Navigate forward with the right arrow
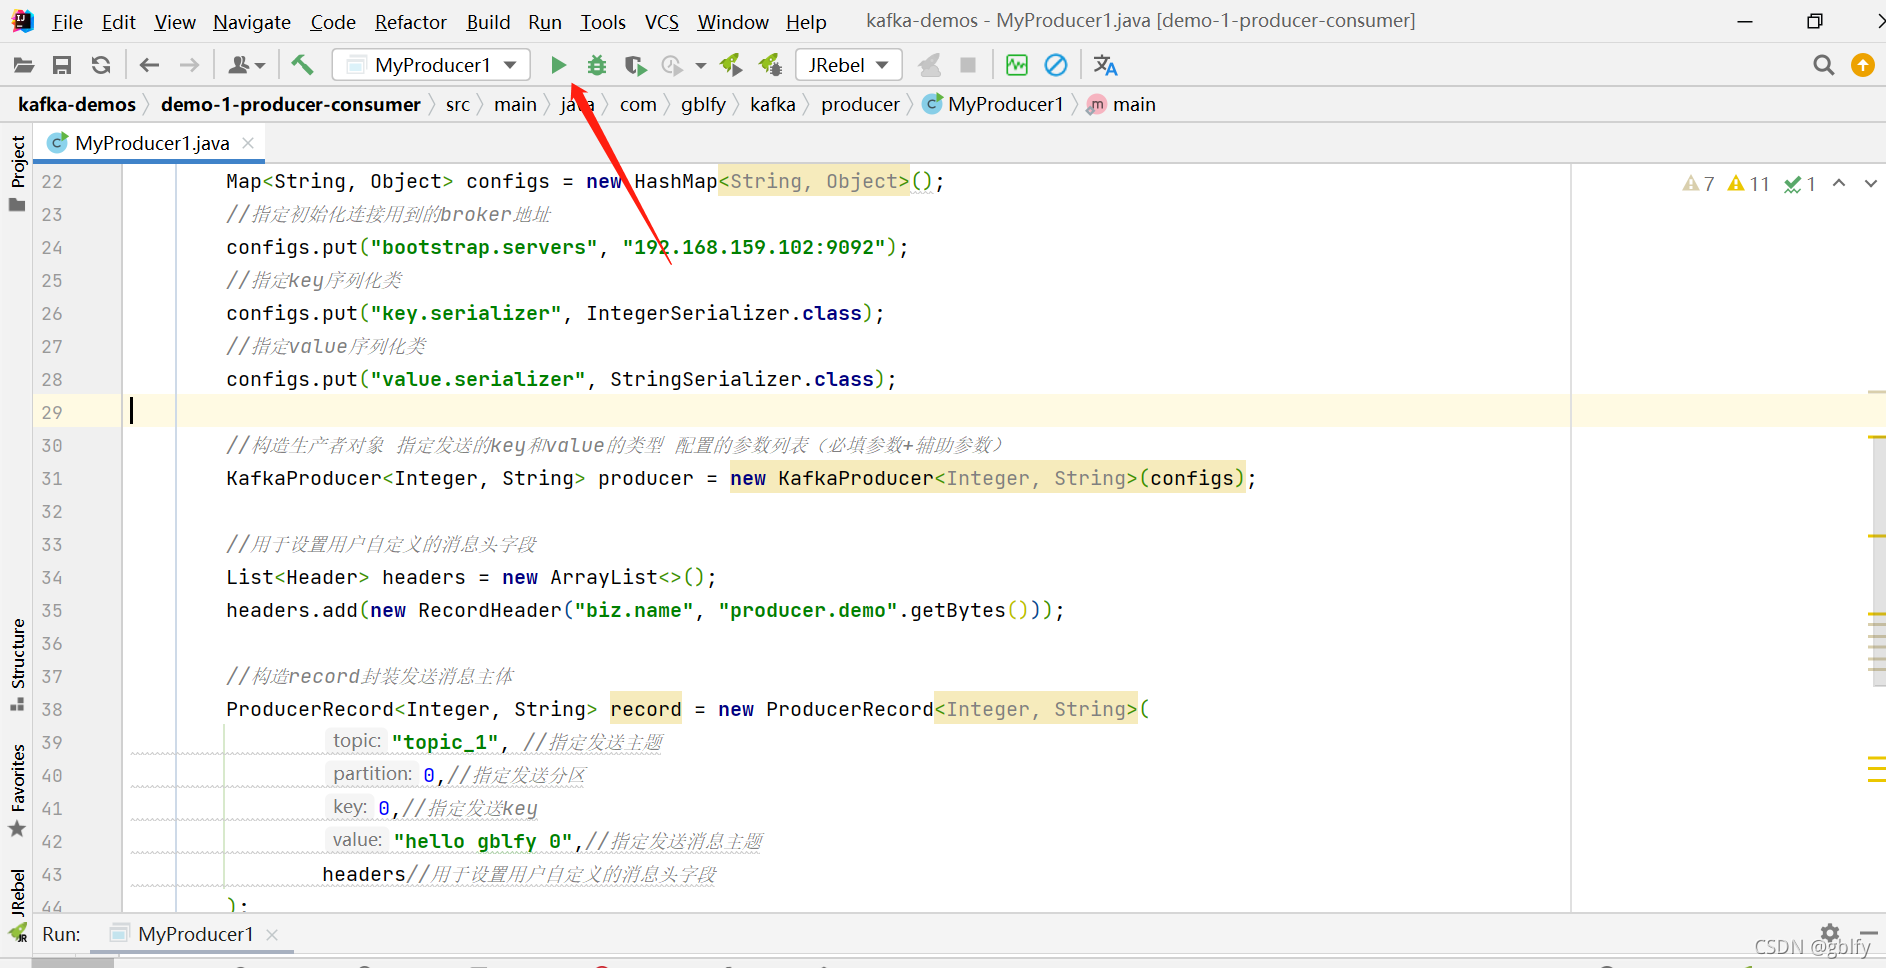The image size is (1886, 968). [x=189, y=65]
